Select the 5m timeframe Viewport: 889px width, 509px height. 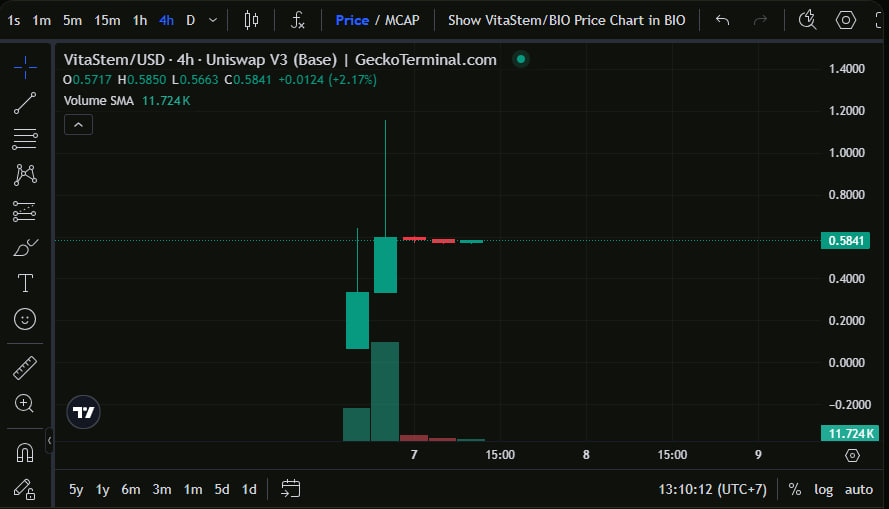point(72,20)
